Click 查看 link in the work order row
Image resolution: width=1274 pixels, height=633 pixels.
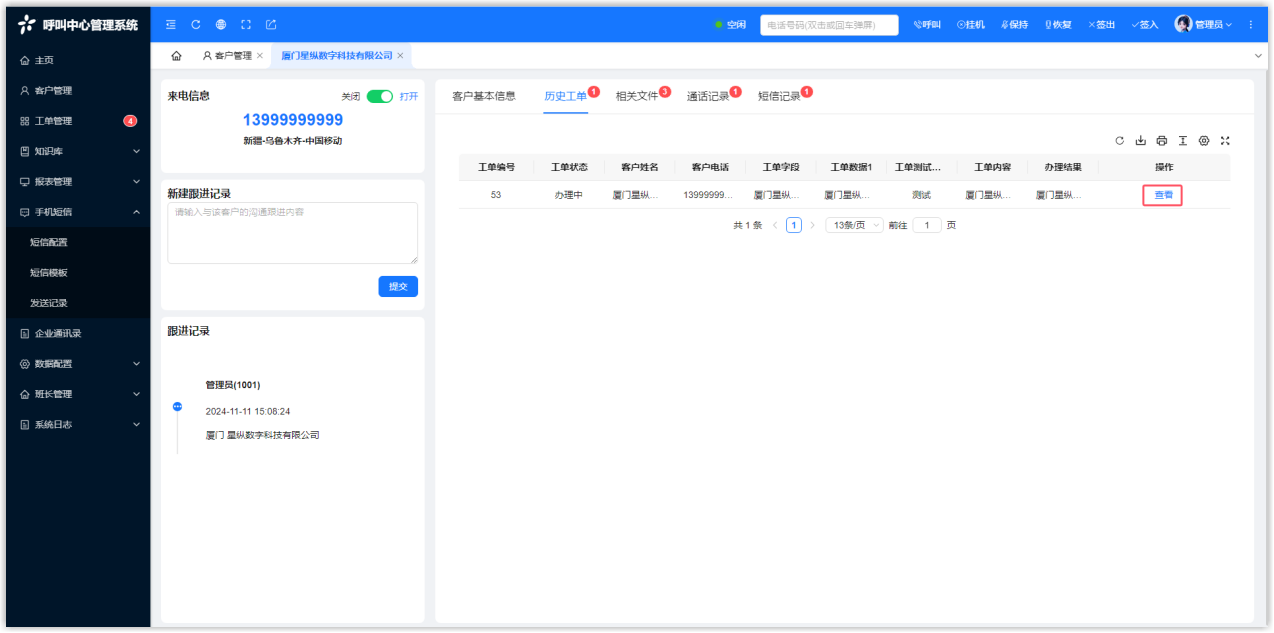tap(1163, 195)
